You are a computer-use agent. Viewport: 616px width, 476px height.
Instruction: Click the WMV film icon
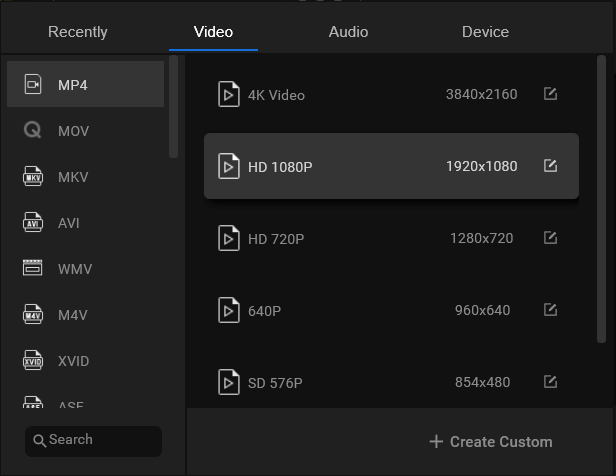pyautogui.click(x=33, y=268)
